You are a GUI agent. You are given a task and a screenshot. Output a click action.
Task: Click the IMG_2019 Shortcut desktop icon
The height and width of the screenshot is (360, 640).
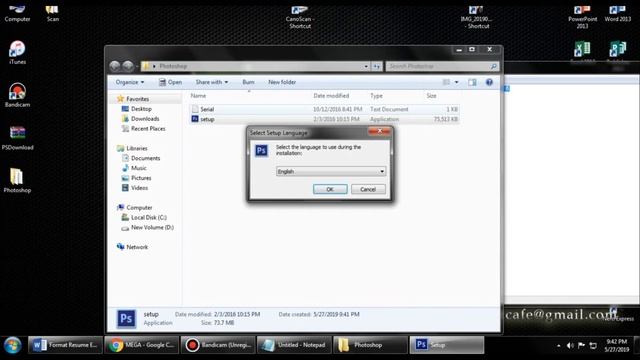pos(476,17)
